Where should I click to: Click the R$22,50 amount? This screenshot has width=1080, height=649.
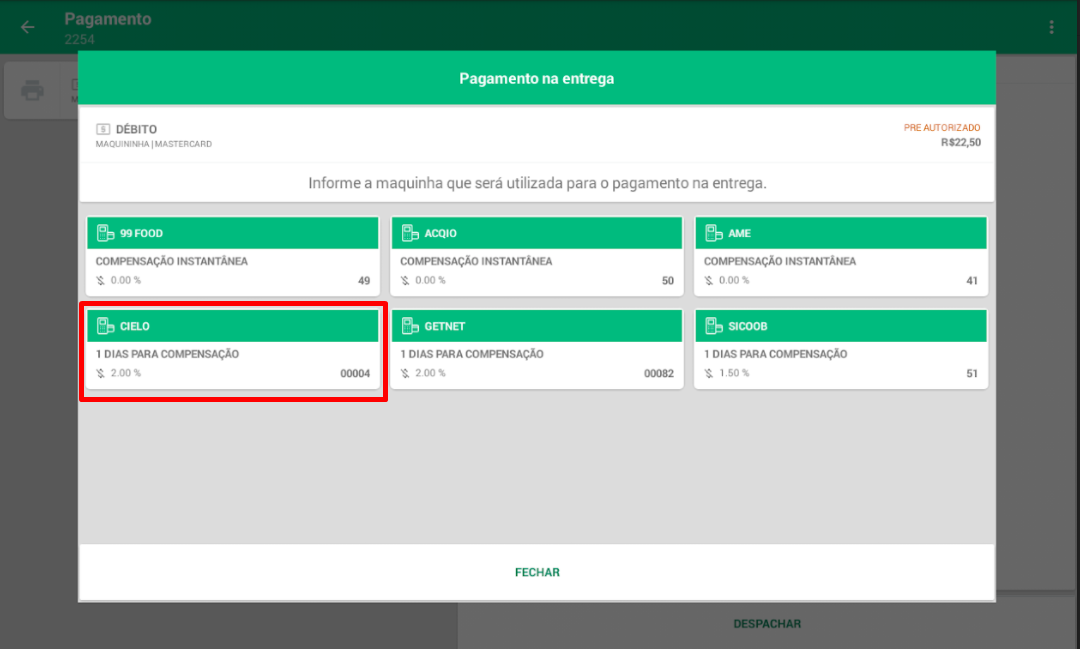(961, 143)
